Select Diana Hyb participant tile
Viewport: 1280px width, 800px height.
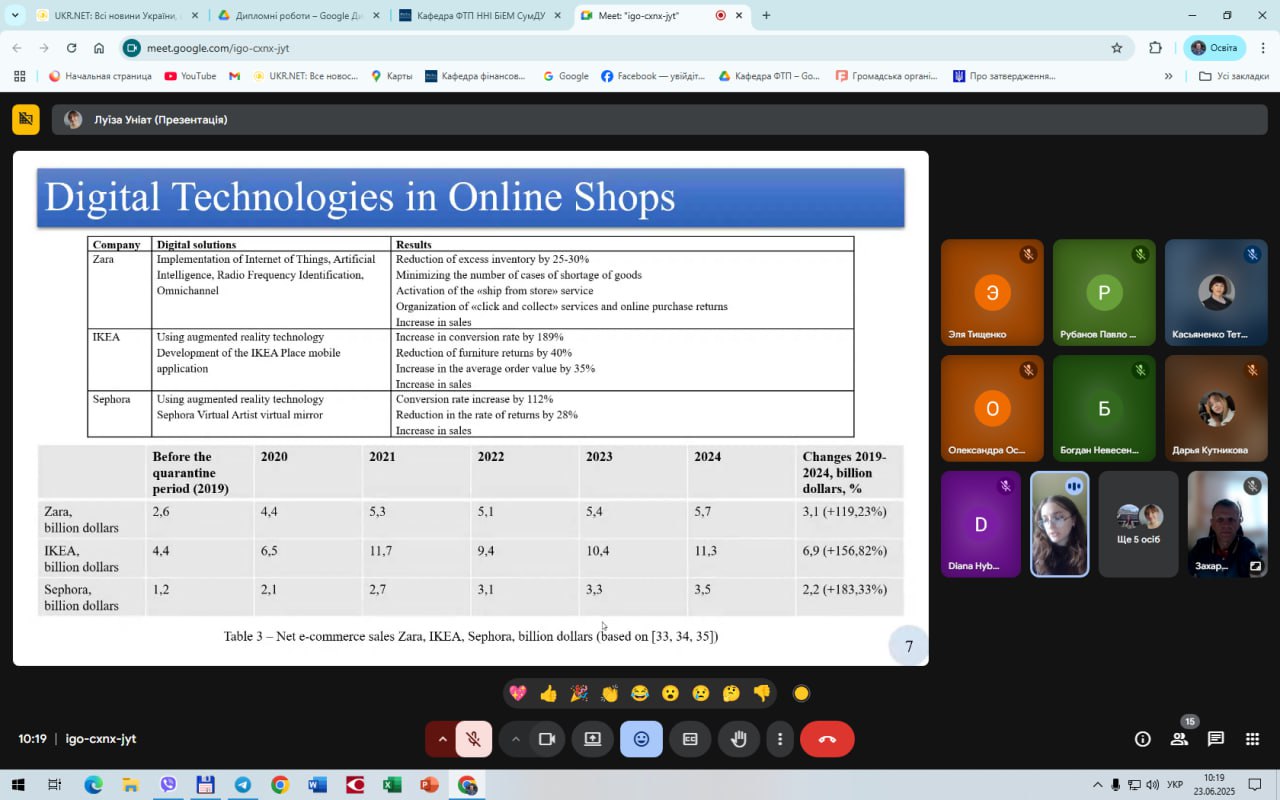pyautogui.click(x=981, y=524)
